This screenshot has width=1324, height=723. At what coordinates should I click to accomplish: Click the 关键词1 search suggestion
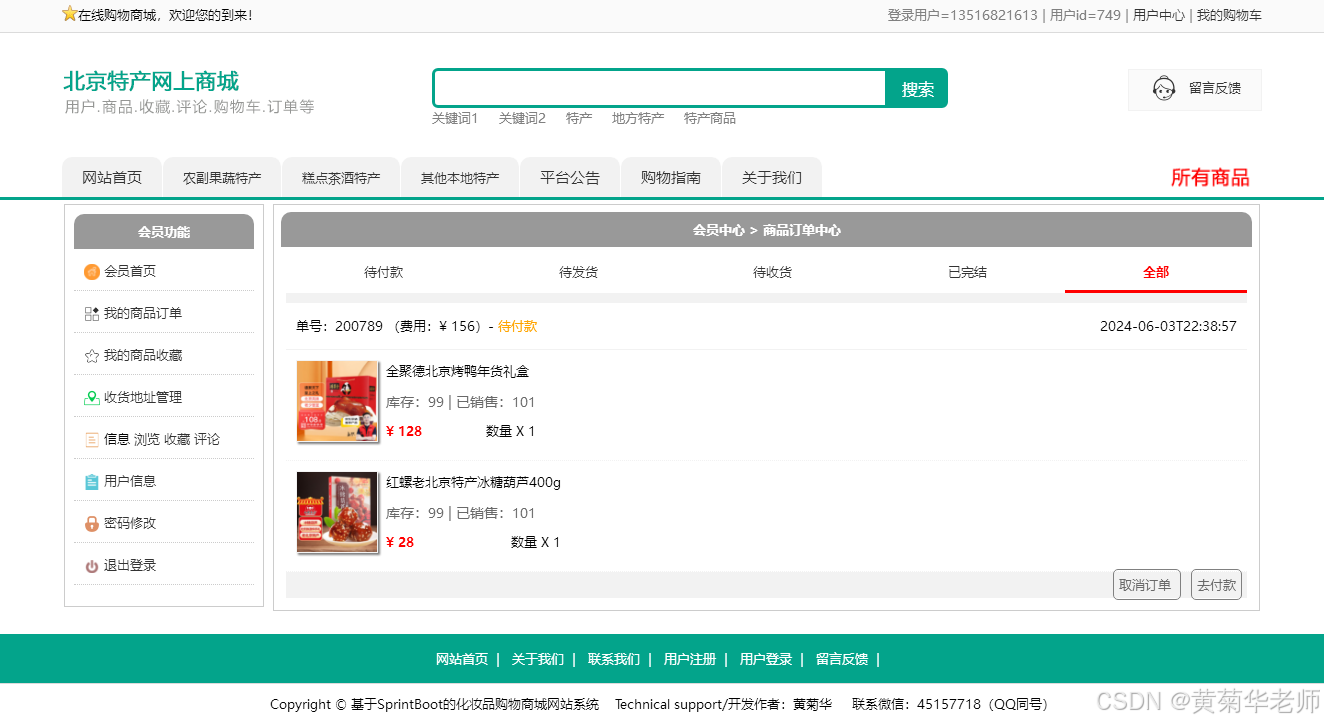[455, 118]
